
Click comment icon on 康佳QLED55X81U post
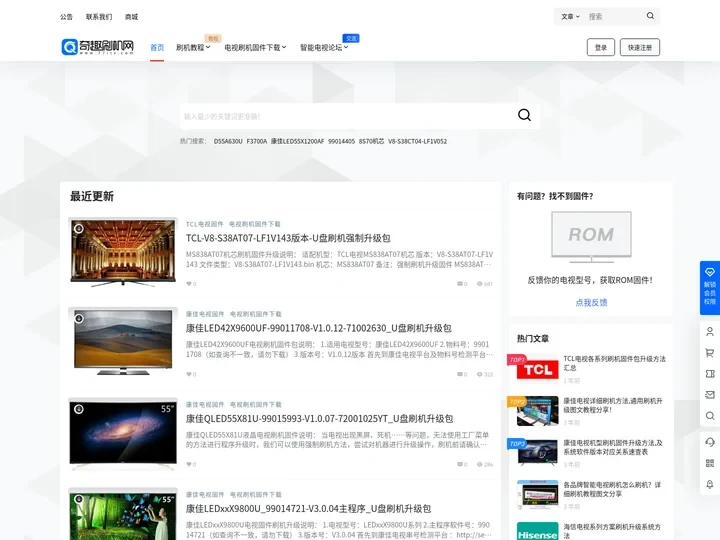pos(460,464)
